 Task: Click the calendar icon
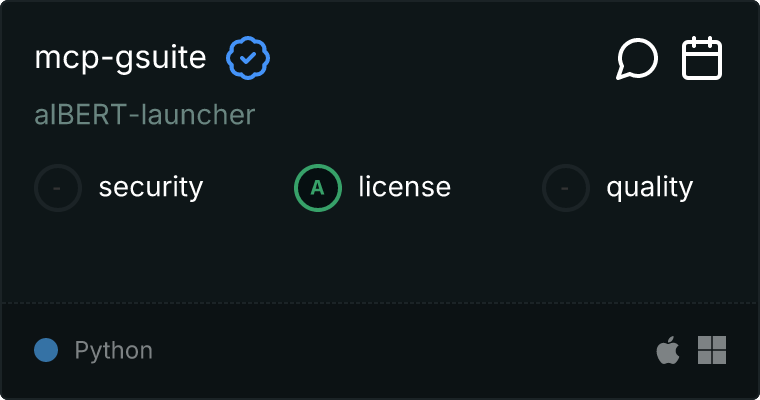(702, 59)
